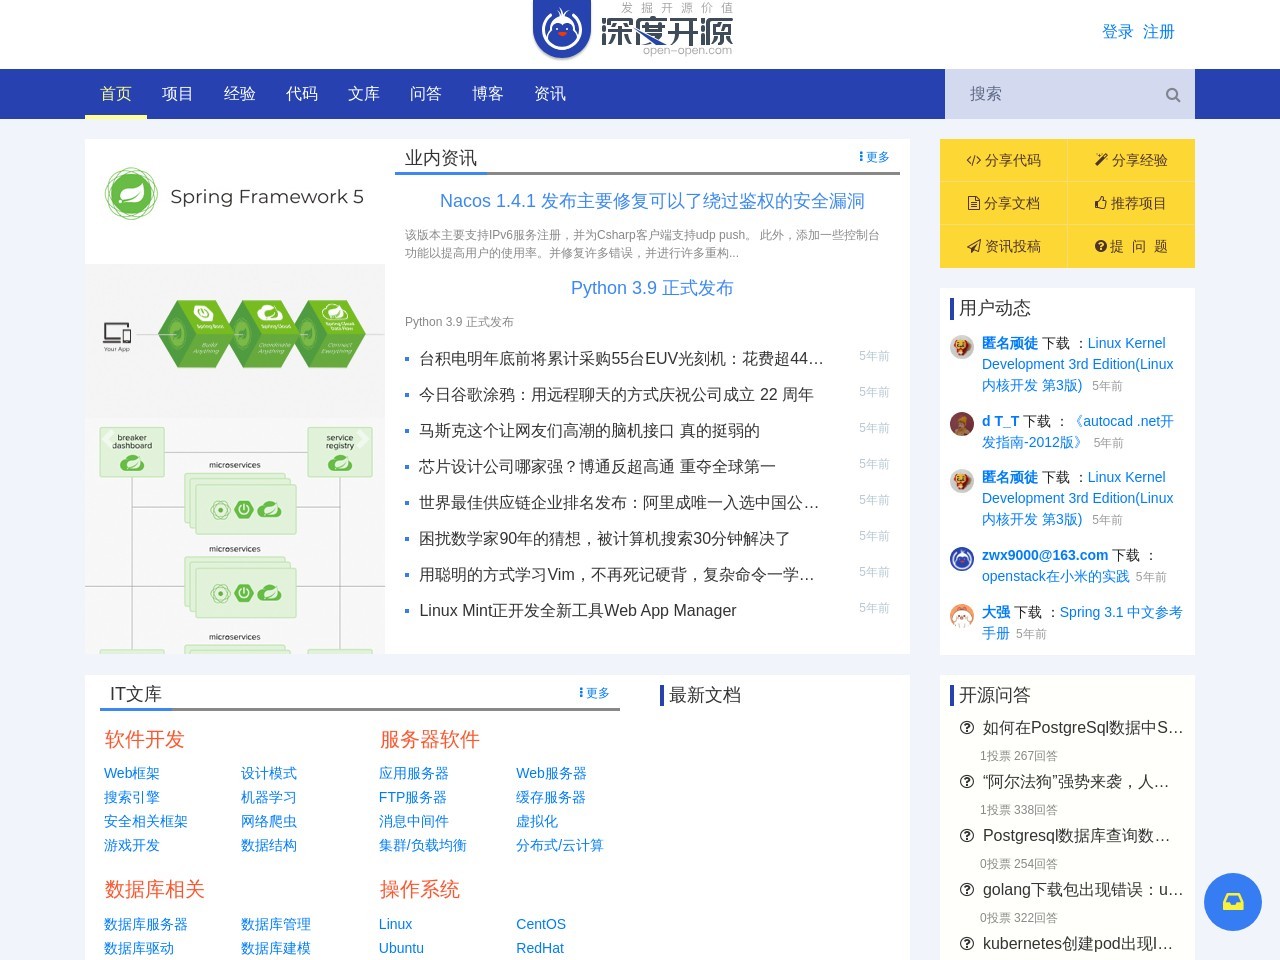Image resolution: width=1280 pixels, height=960 pixels.
Task: Open 提问题 via the question mark icon
Action: tap(1099, 246)
